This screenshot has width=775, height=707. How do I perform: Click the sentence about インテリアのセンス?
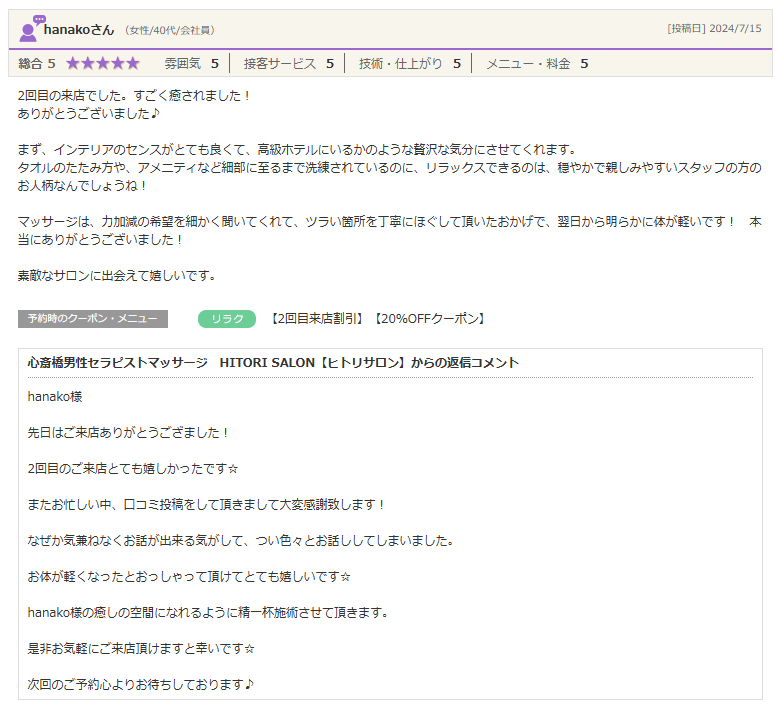click(298, 149)
